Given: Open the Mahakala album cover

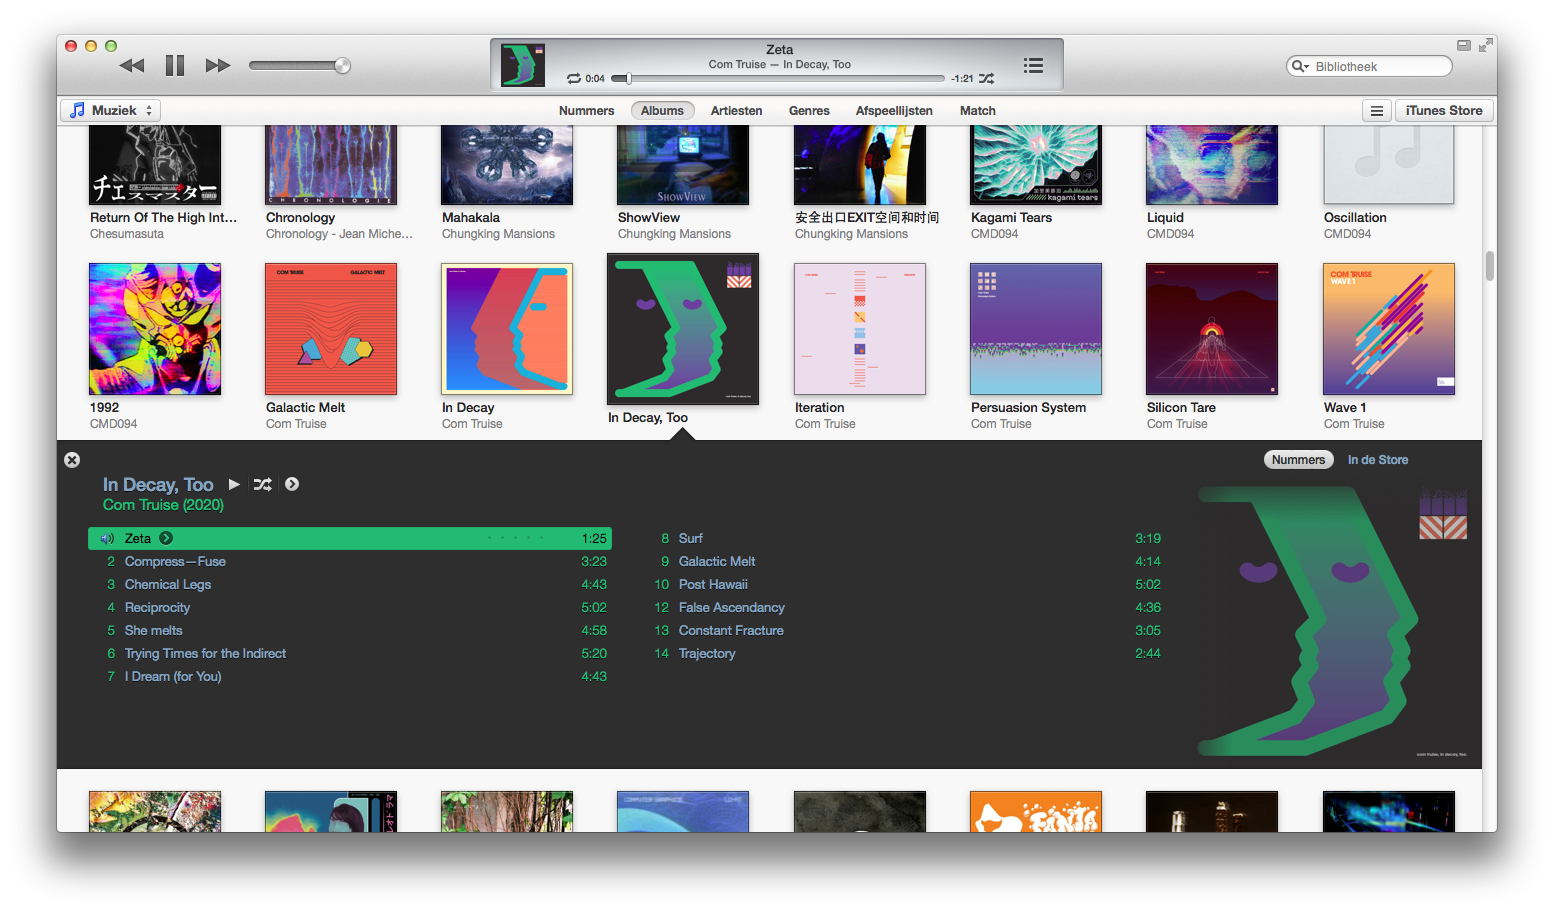Looking at the screenshot, I should click(x=507, y=165).
